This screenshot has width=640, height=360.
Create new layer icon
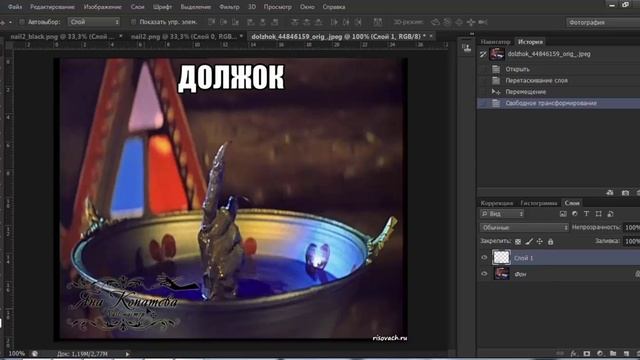pos(627,353)
